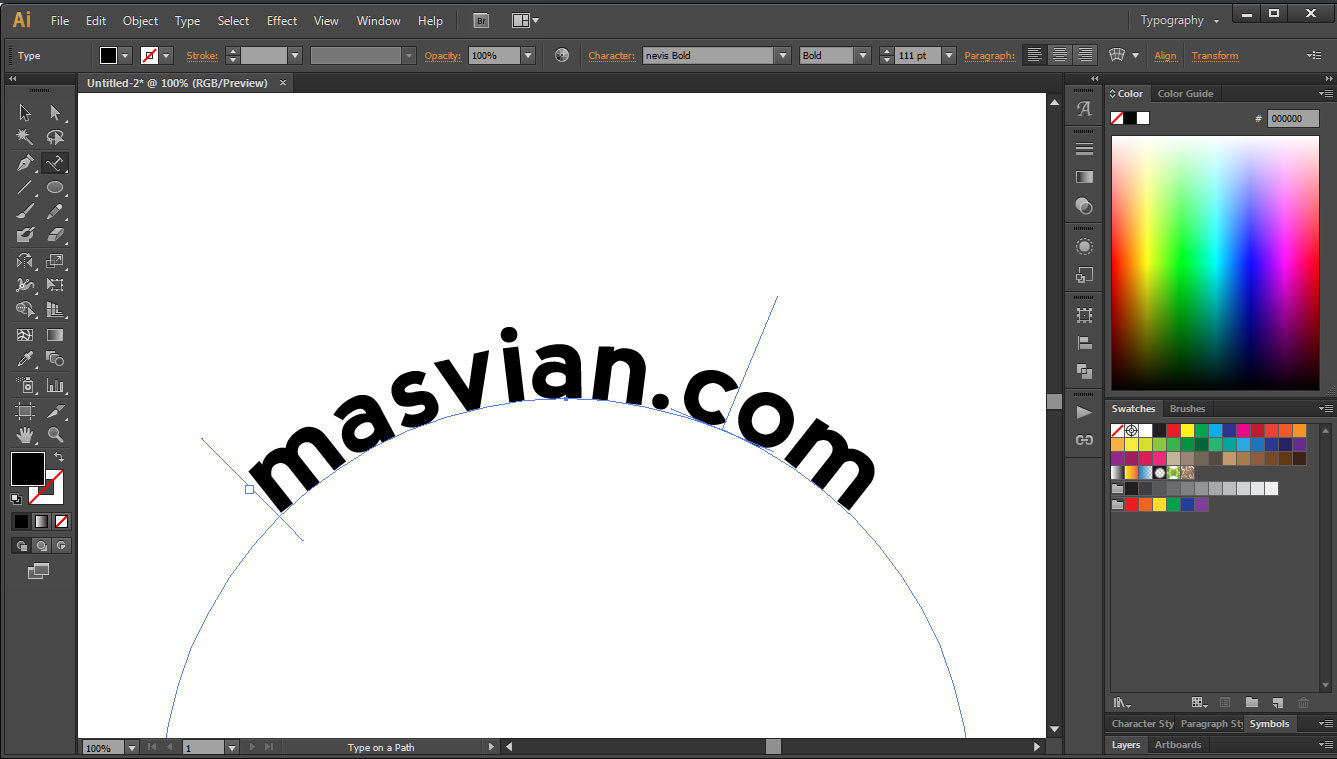The image size is (1337, 759).
Task: Open the Gradient panel icon
Action: tap(1084, 177)
